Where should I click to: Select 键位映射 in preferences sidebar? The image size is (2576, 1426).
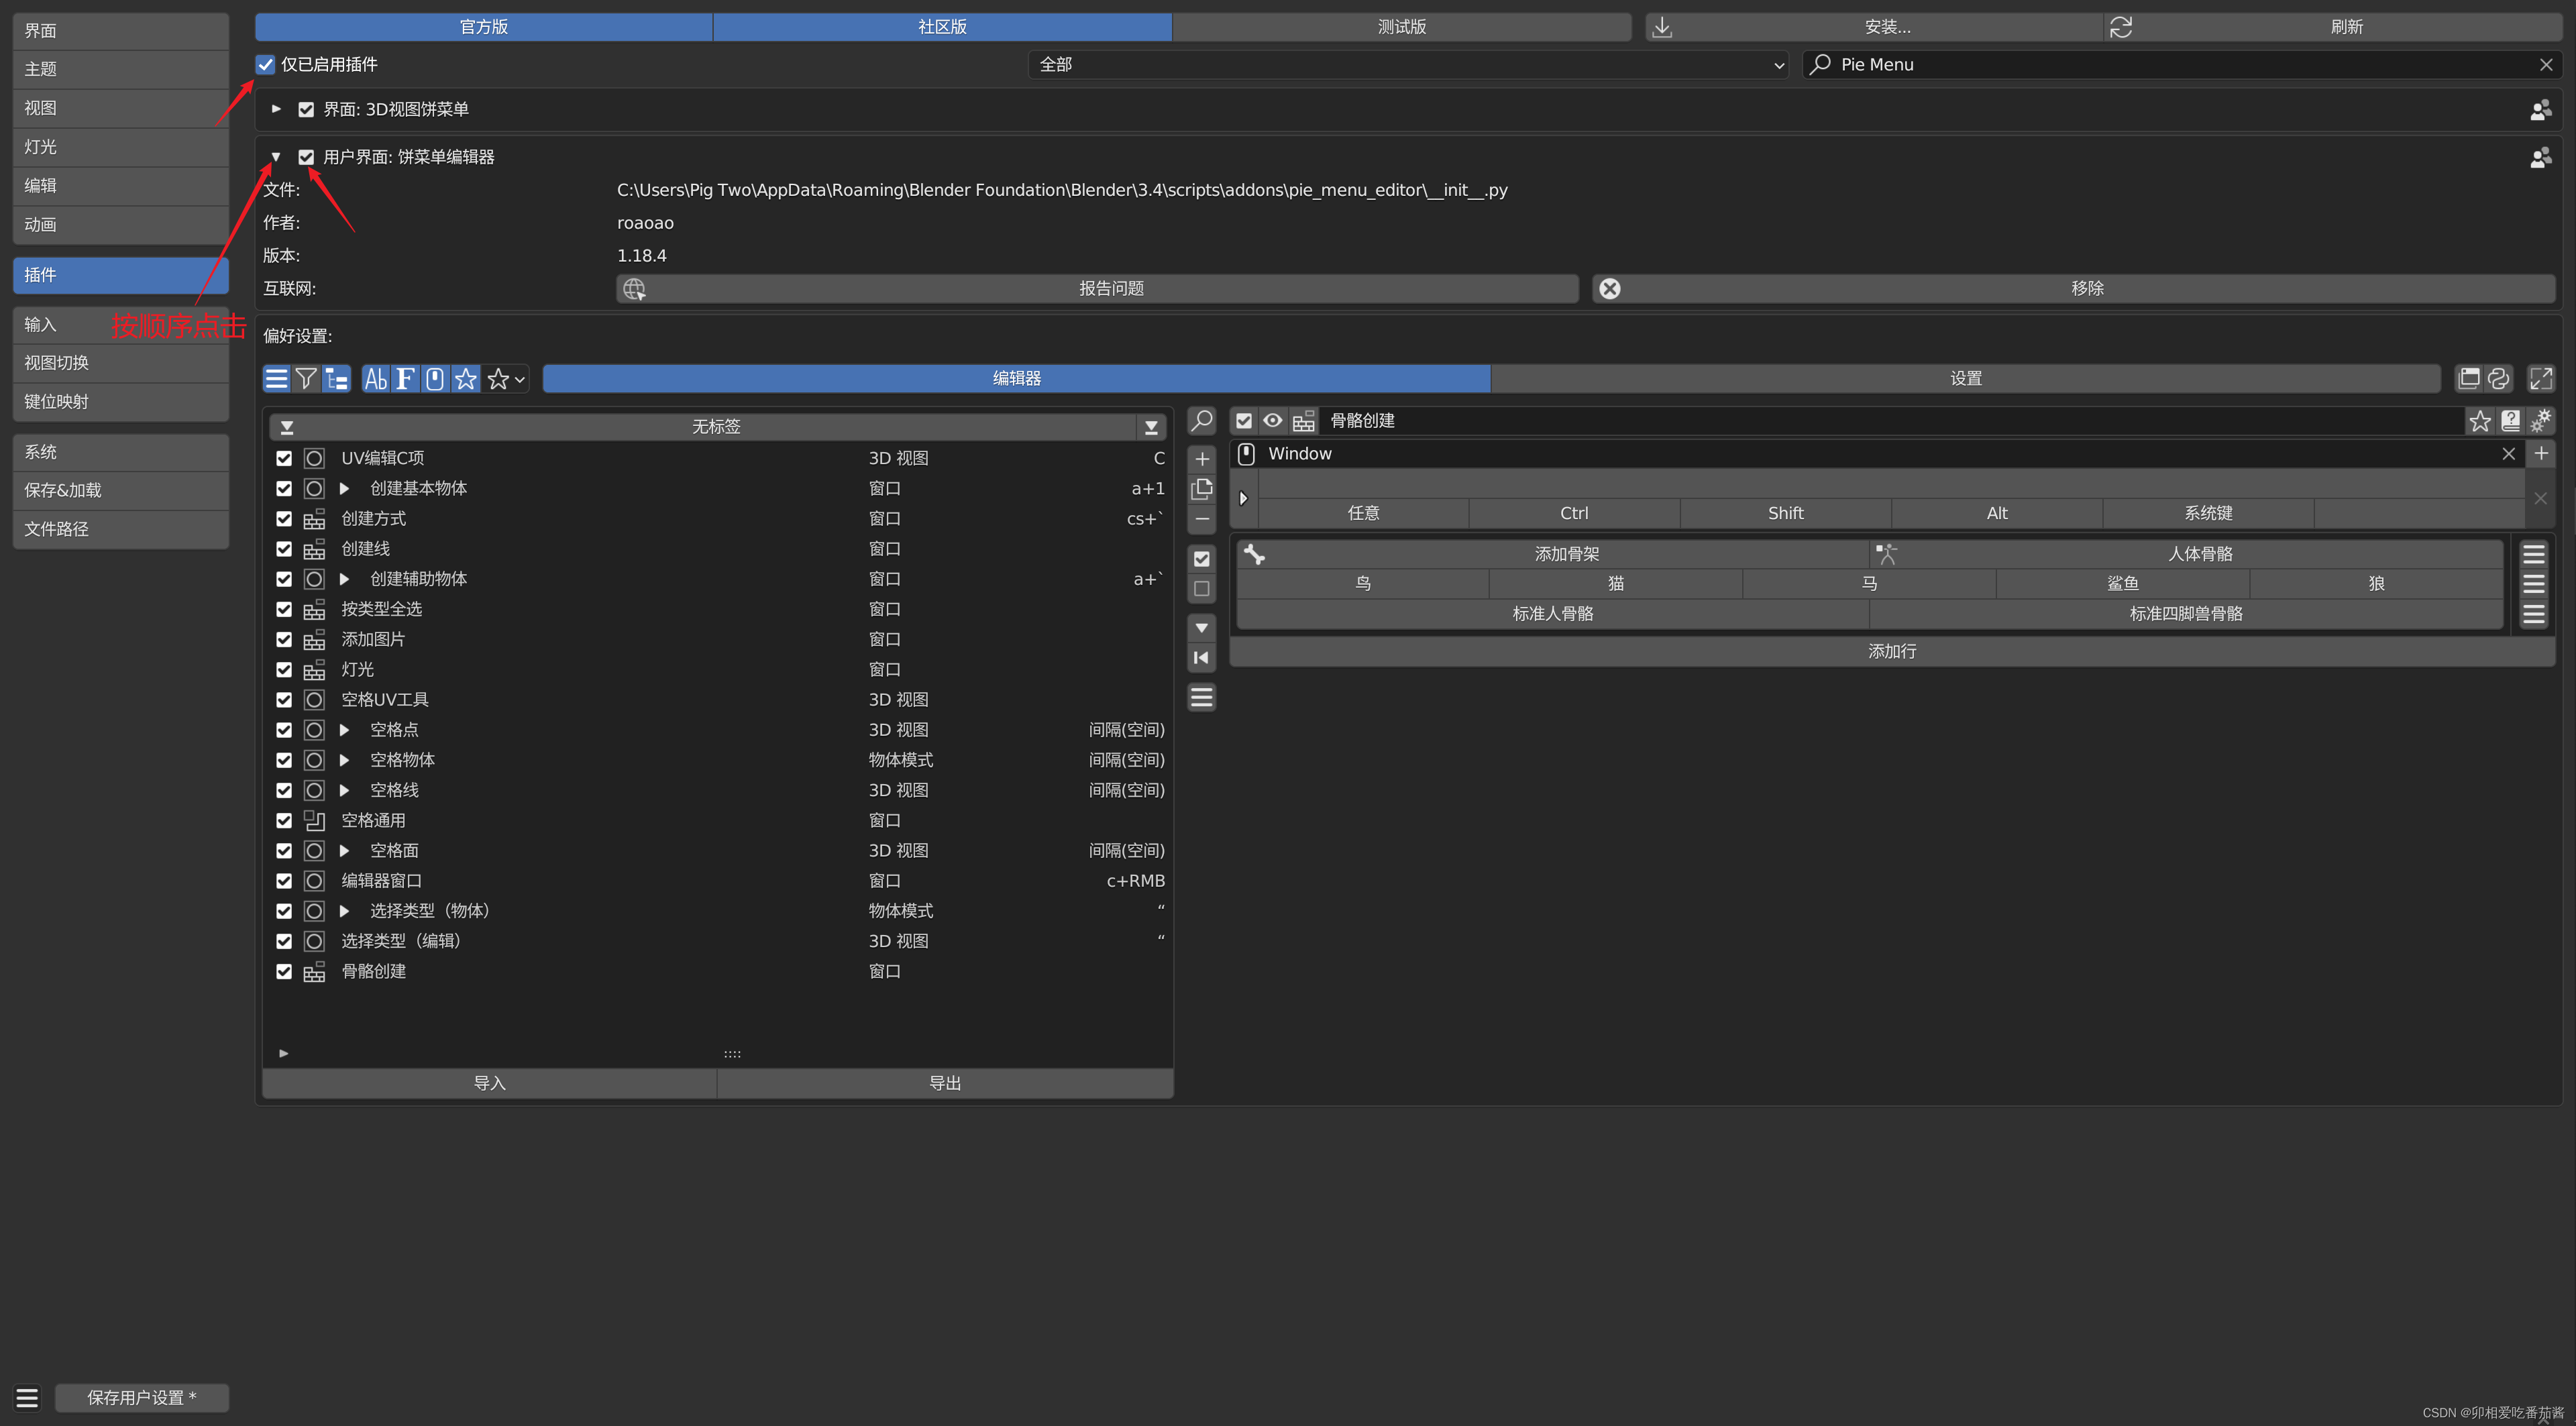click(x=121, y=402)
